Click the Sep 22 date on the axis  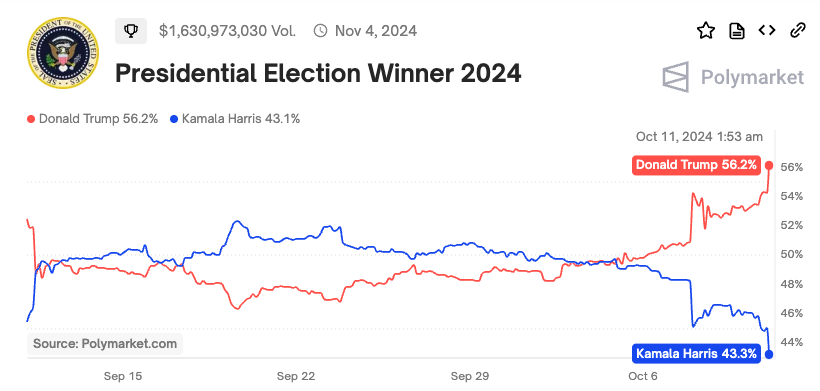[295, 376]
